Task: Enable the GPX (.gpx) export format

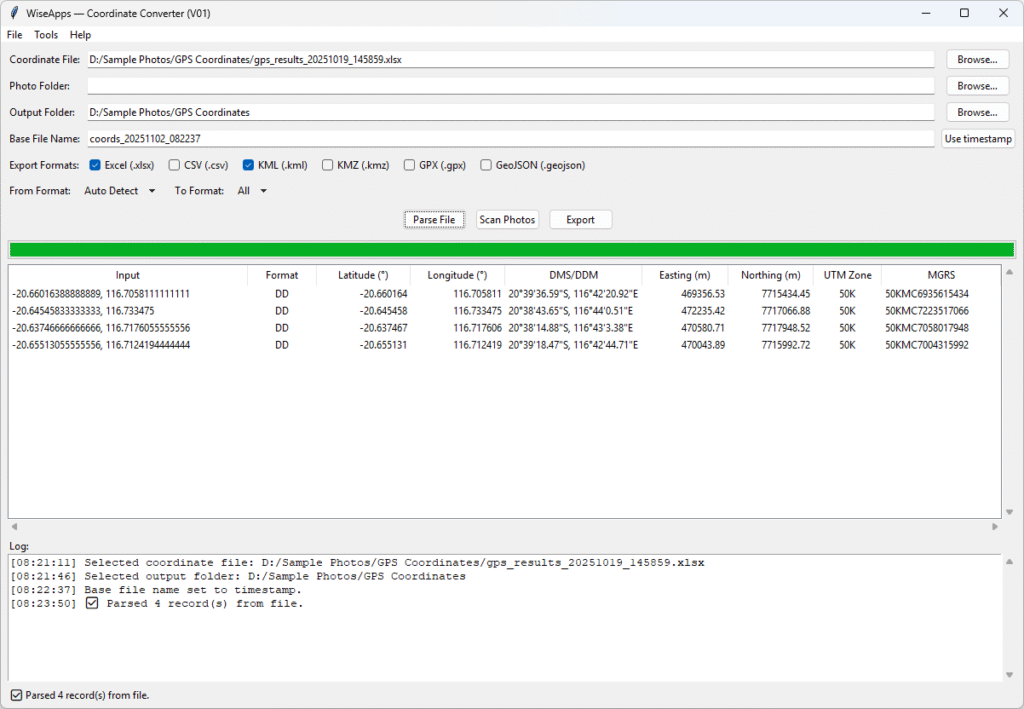Action: click(409, 165)
